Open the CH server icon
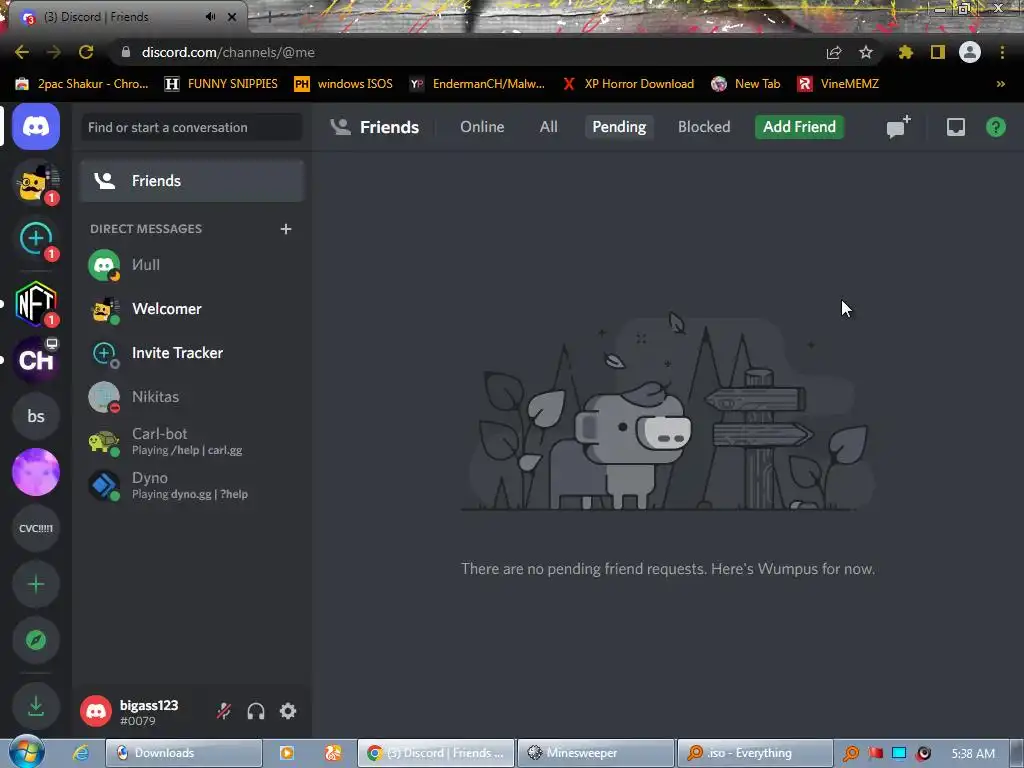Viewport: 1024px width, 768px height. (x=36, y=360)
